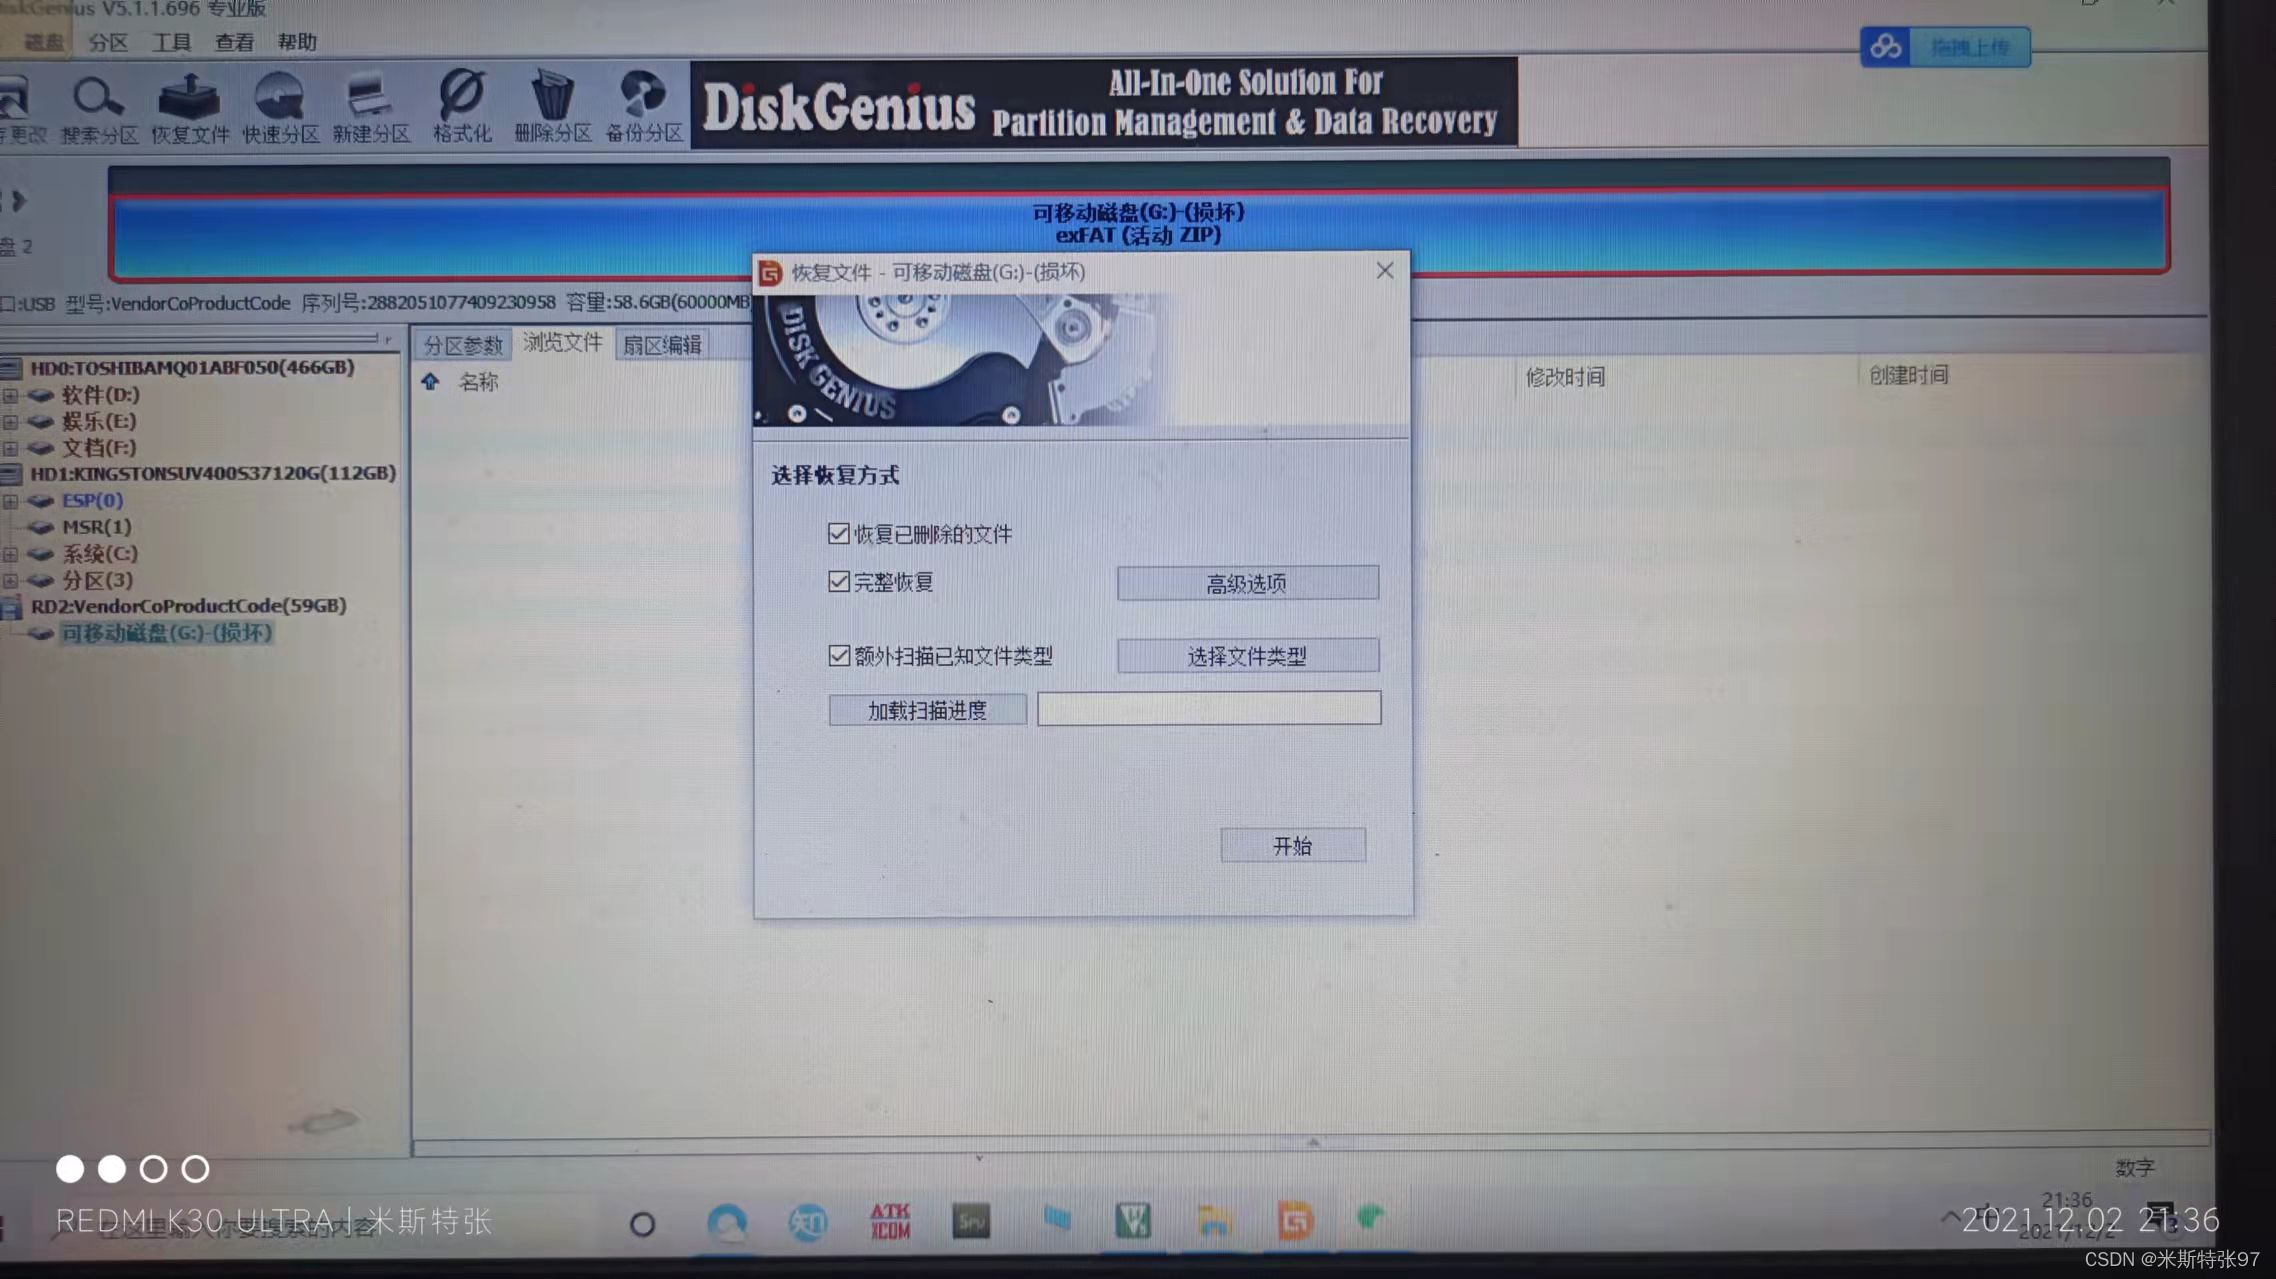Screen dimensions: 2276x1279
Task: Uncheck the 恢复已删除的文件 checkbox
Action: click(839, 534)
